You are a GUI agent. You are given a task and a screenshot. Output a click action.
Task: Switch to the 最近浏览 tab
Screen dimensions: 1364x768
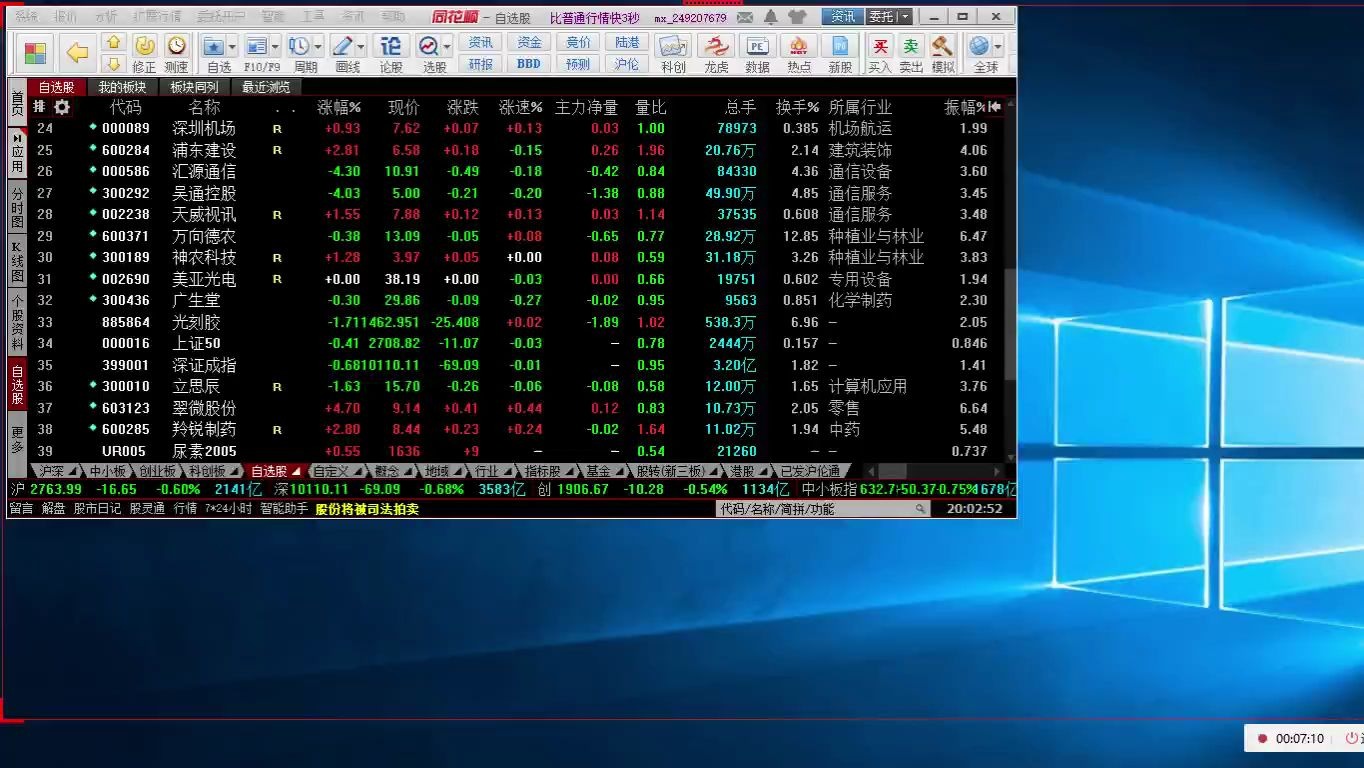click(265, 88)
